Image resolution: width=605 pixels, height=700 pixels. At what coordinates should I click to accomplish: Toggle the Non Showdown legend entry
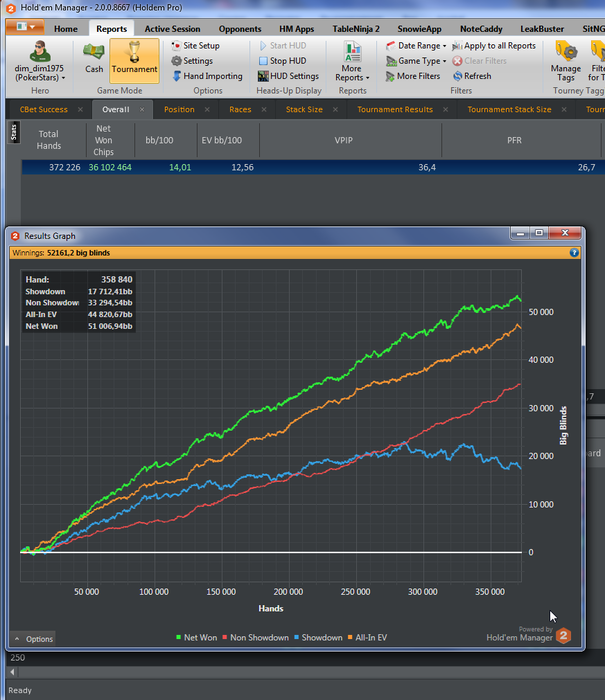pos(255,638)
